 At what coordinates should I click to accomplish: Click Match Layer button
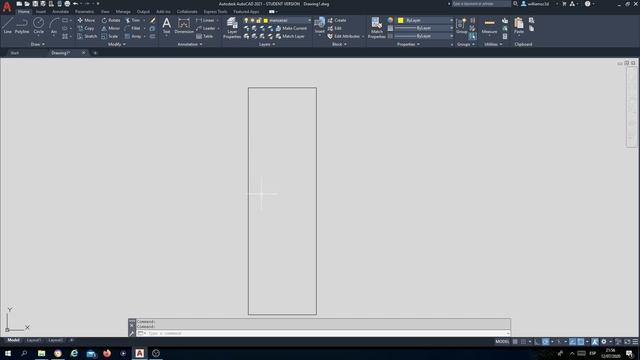pos(290,36)
